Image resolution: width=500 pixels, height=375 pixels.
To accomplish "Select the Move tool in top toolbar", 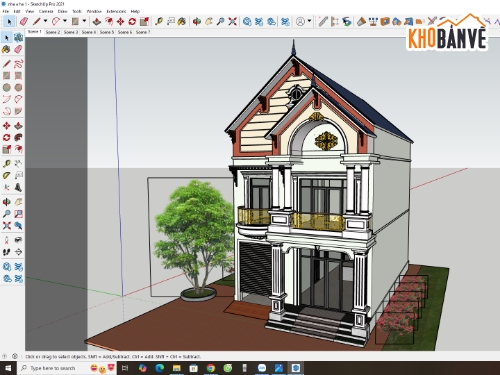I will pyautogui.click(x=120, y=22).
